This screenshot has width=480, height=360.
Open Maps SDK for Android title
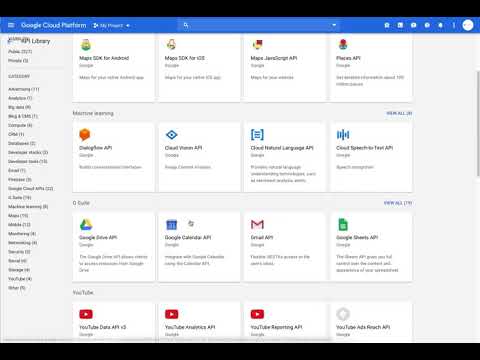point(104,58)
